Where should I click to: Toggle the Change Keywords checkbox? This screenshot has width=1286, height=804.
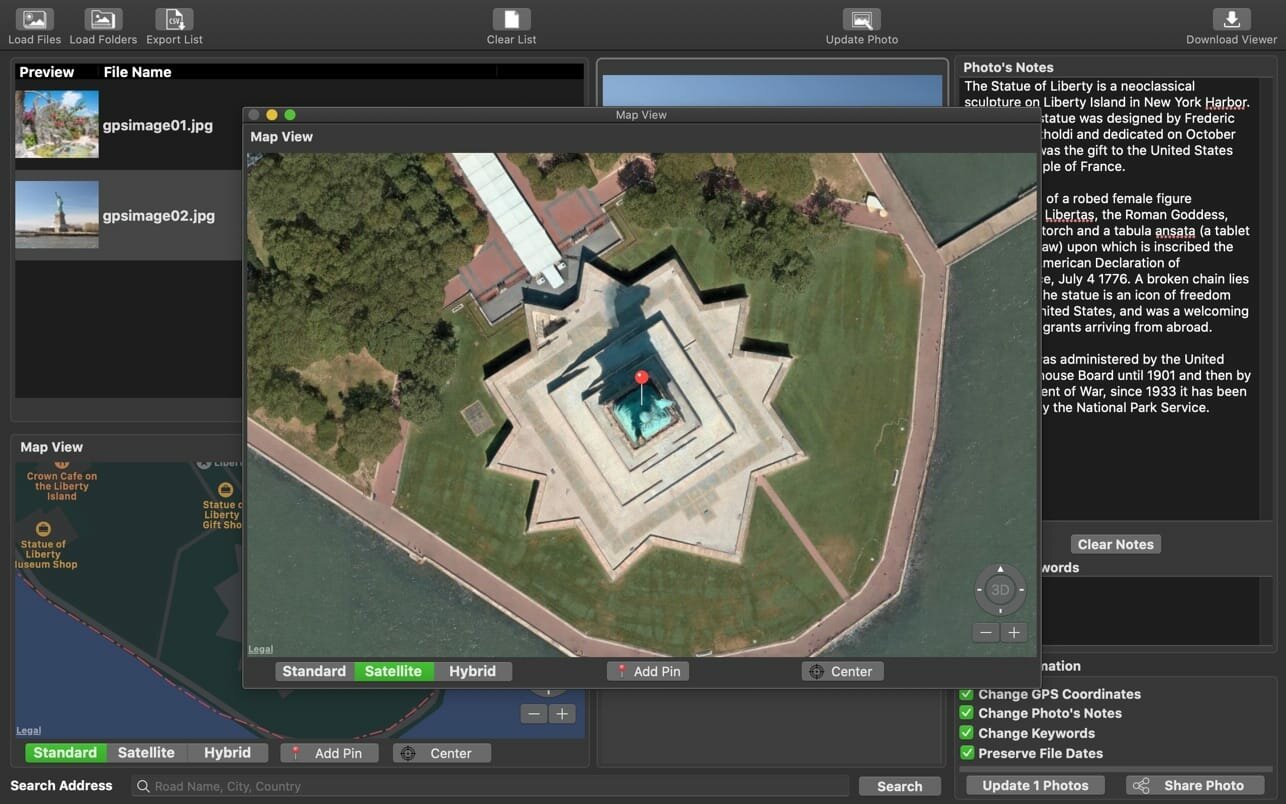pos(967,733)
